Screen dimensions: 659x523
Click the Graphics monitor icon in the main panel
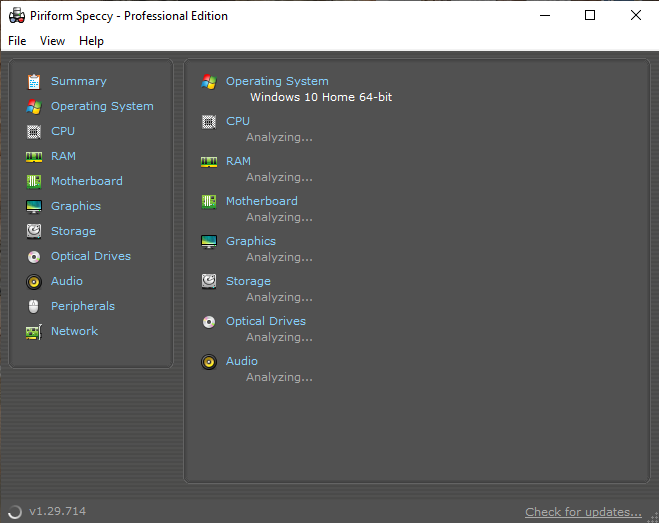click(x=209, y=241)
